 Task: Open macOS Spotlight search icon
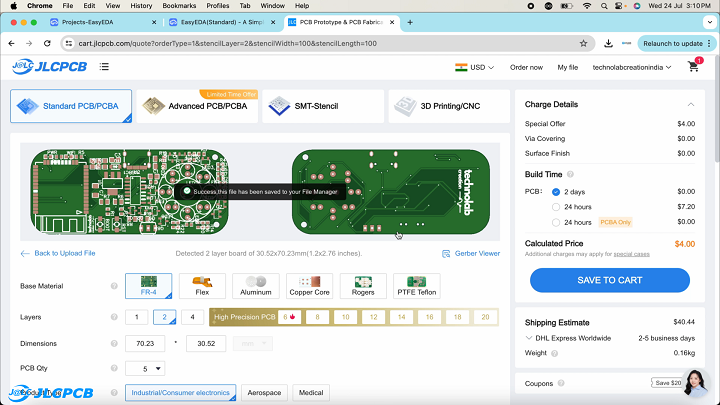(x=604, y=6)
